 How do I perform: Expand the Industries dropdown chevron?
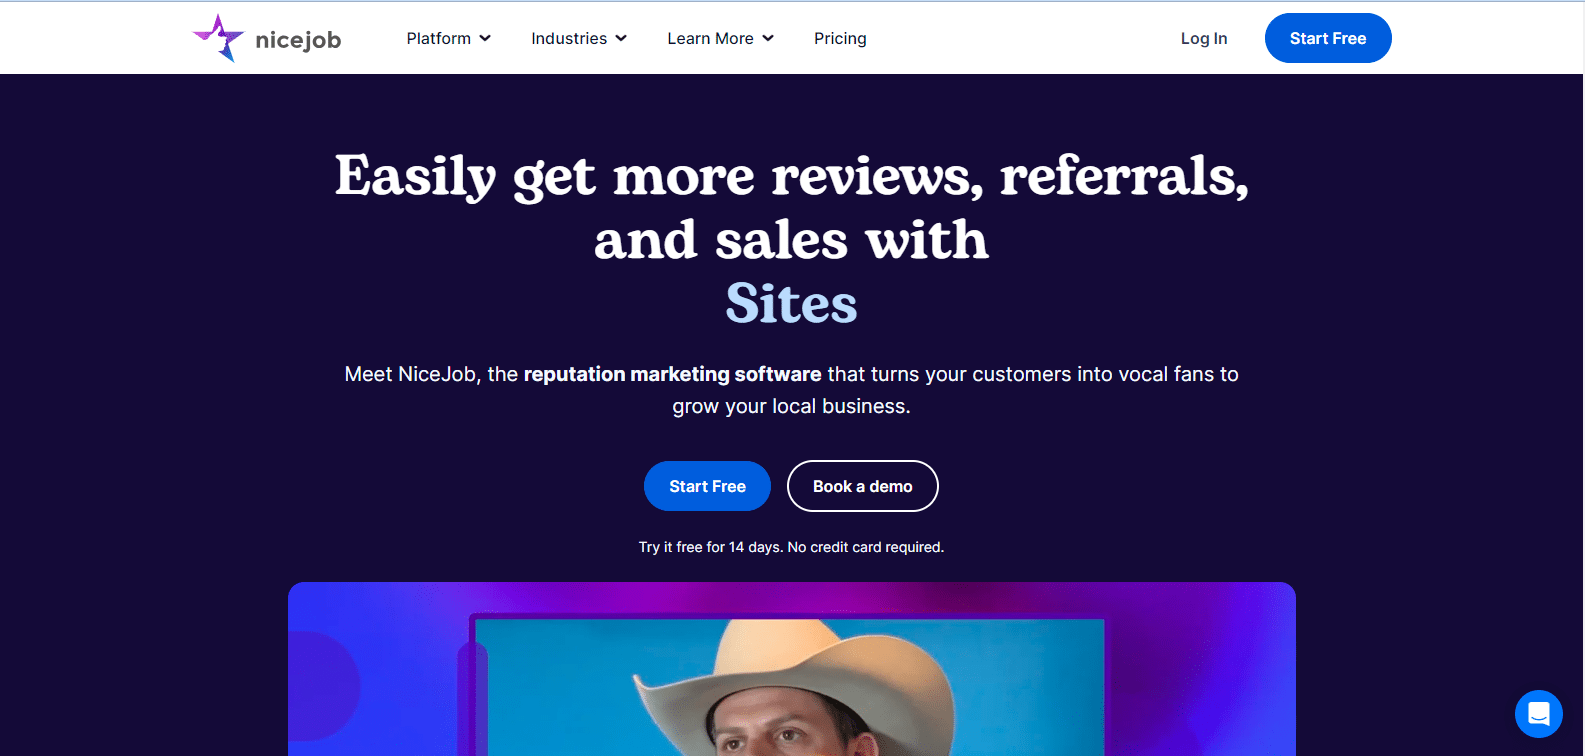point(621,38)
